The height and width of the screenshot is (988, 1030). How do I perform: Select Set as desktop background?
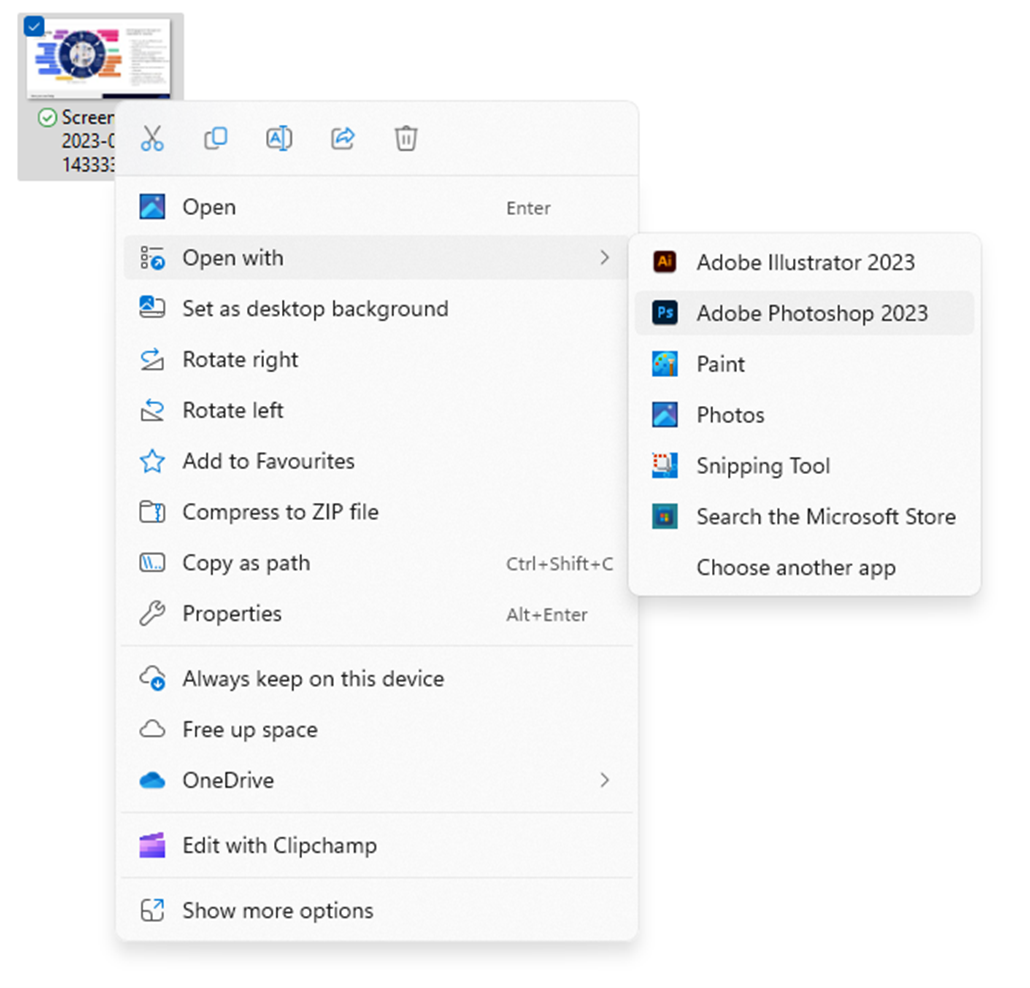click(314, 309)
